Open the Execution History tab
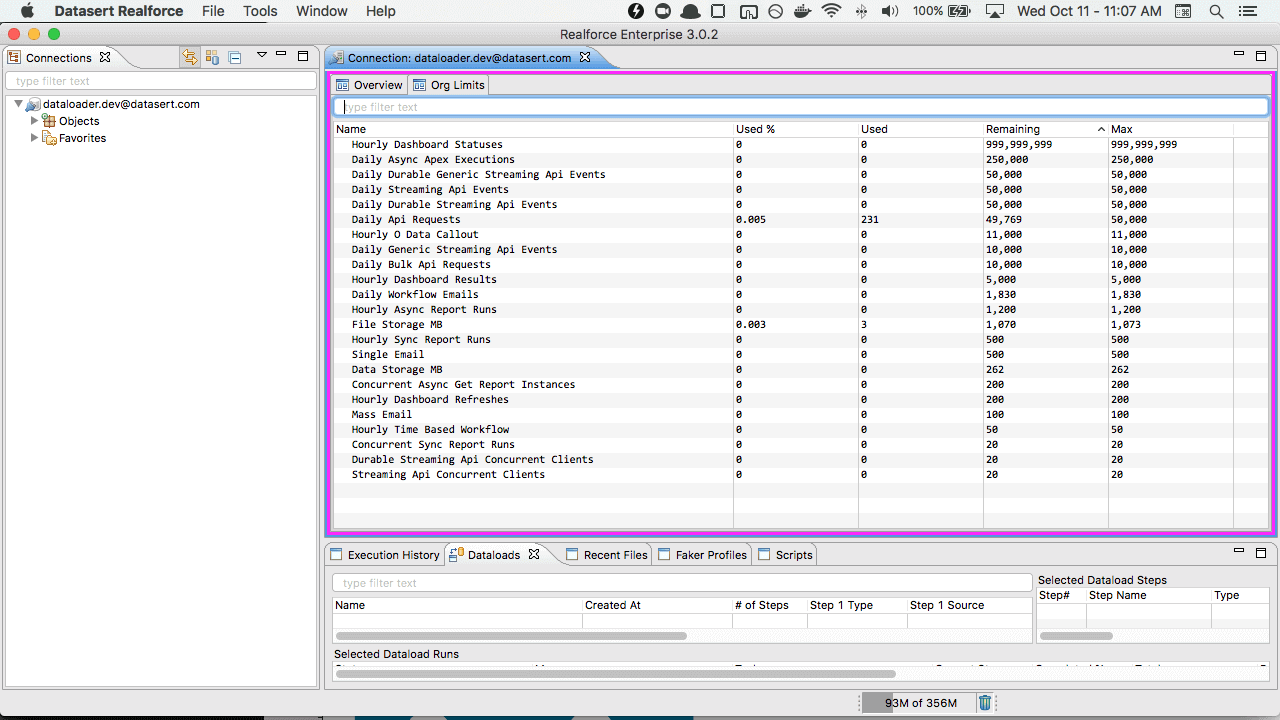This screenshot has width=1280, height=720. coord(385,554)
